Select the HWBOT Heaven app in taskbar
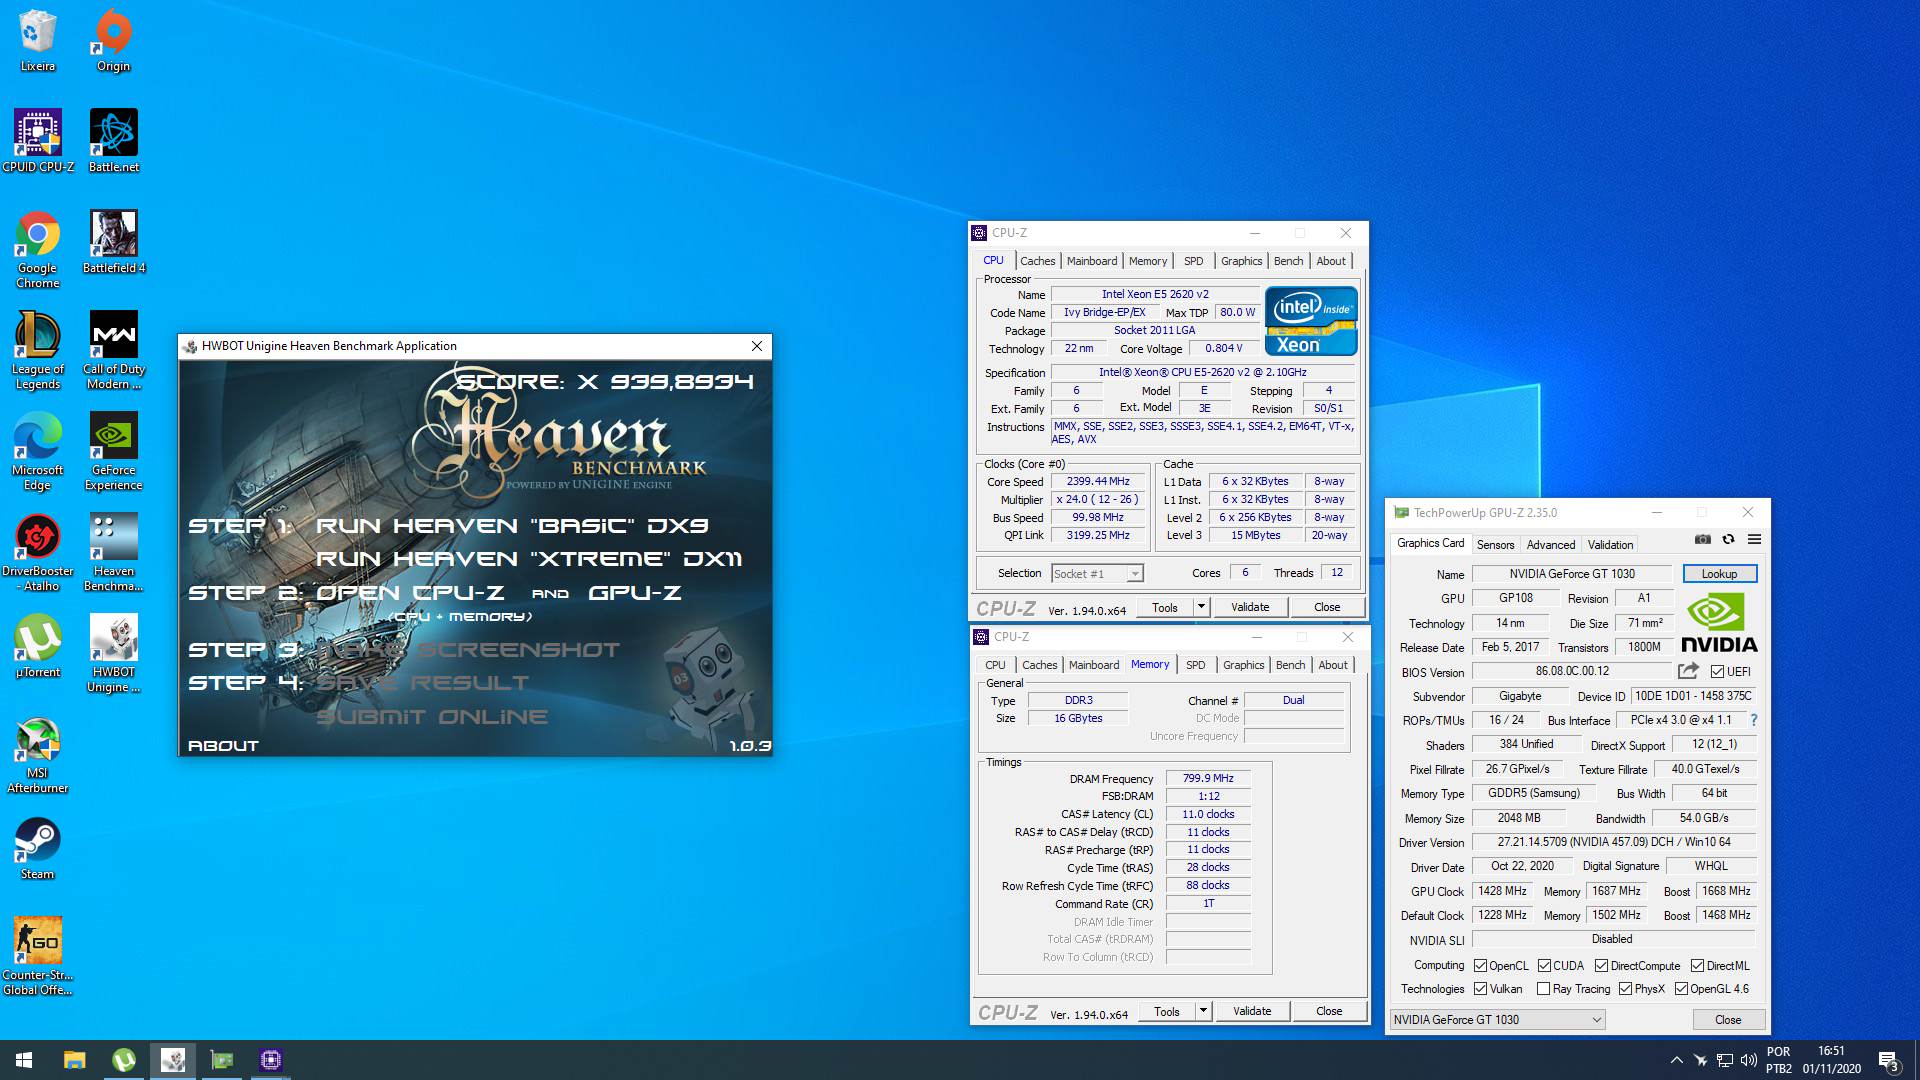The height and width of the screenshot is (1080, 1920). 173,1060
